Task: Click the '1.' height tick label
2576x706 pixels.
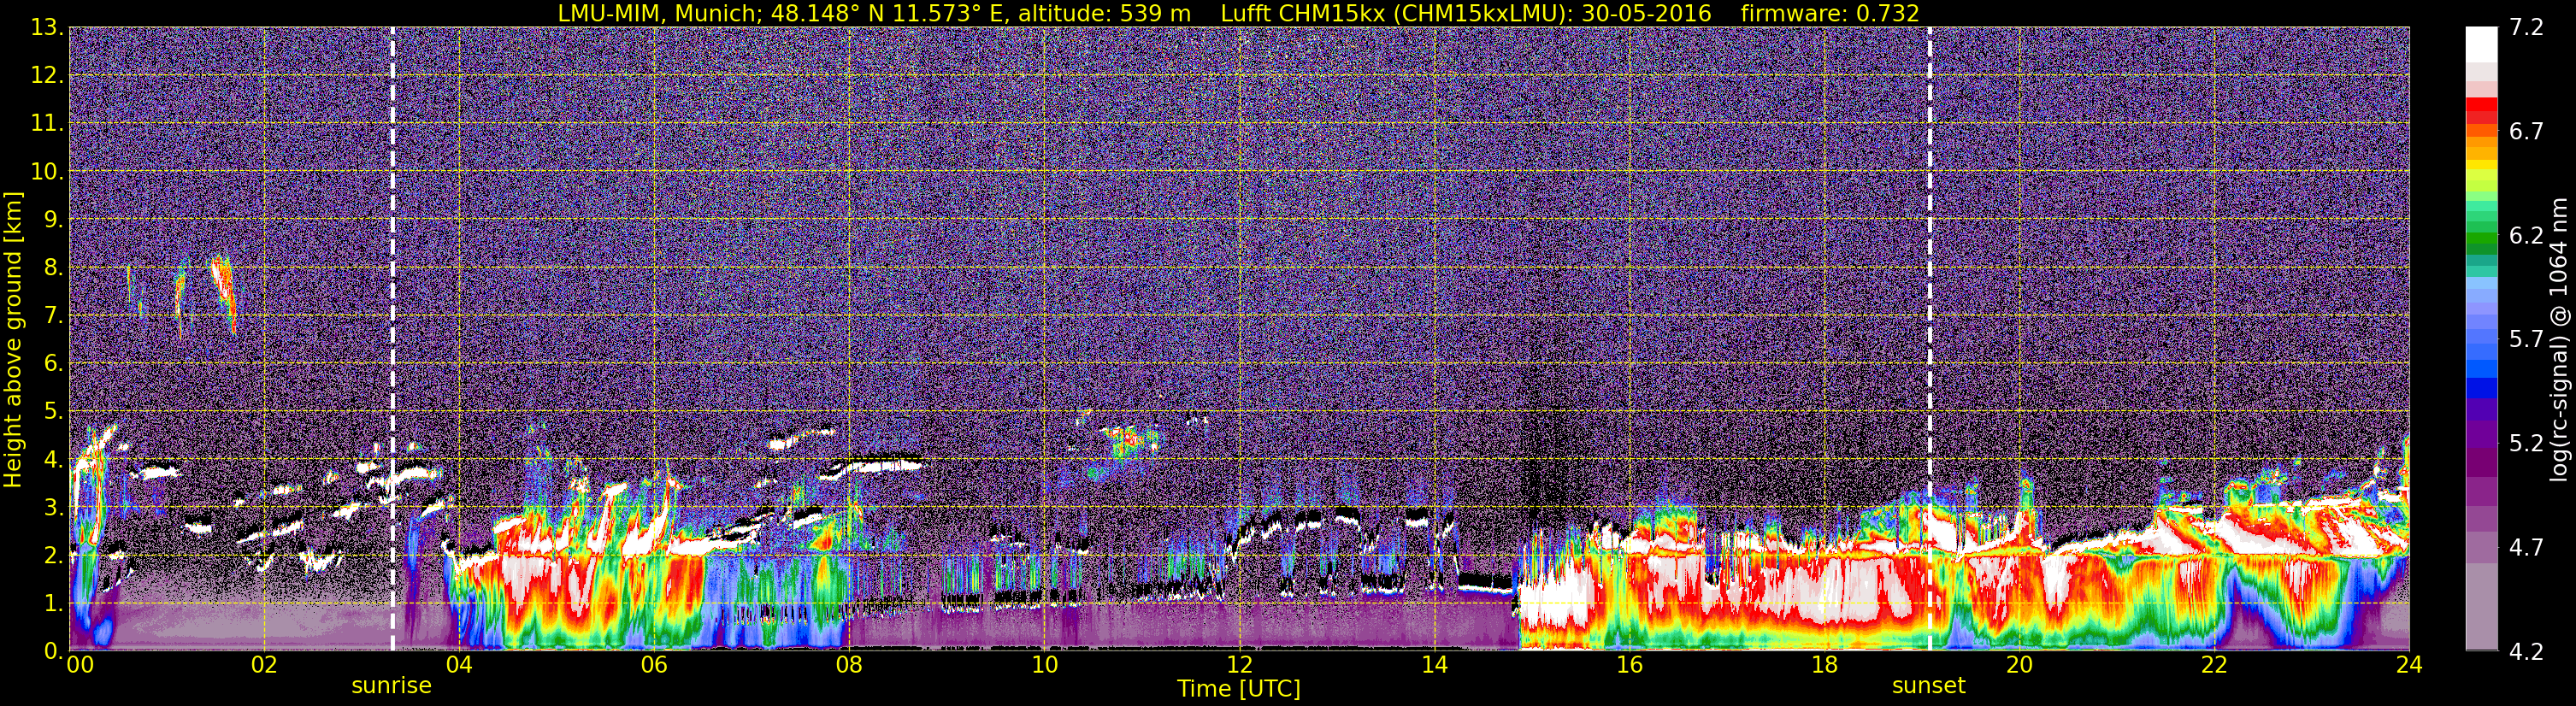Action: (54, 604)
